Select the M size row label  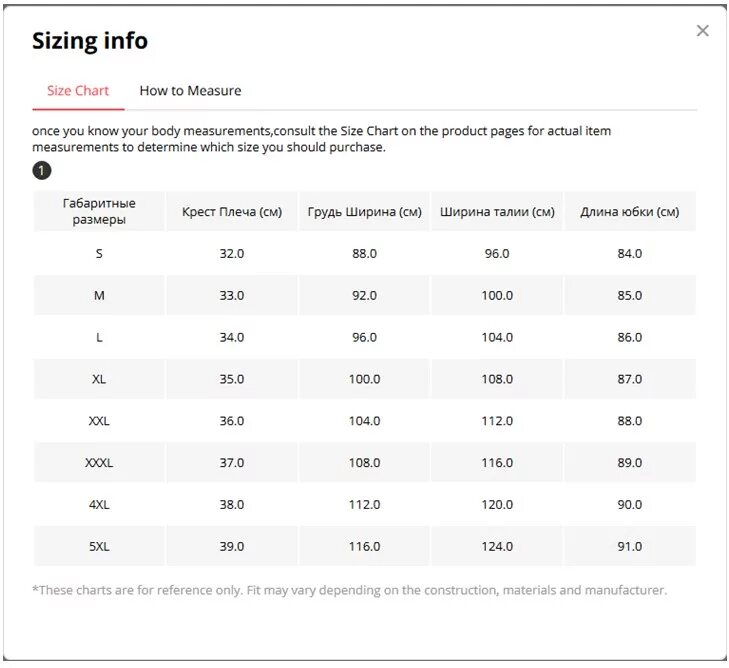tap(99, 296)
